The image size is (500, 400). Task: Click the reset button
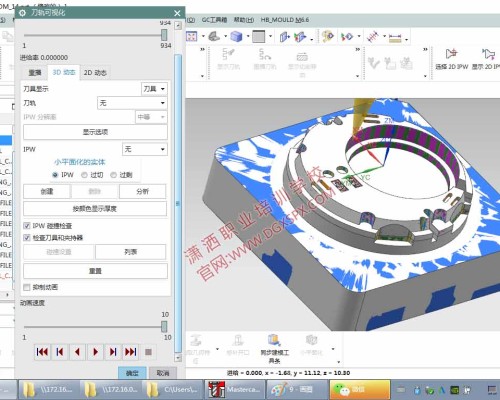[95, 271]
